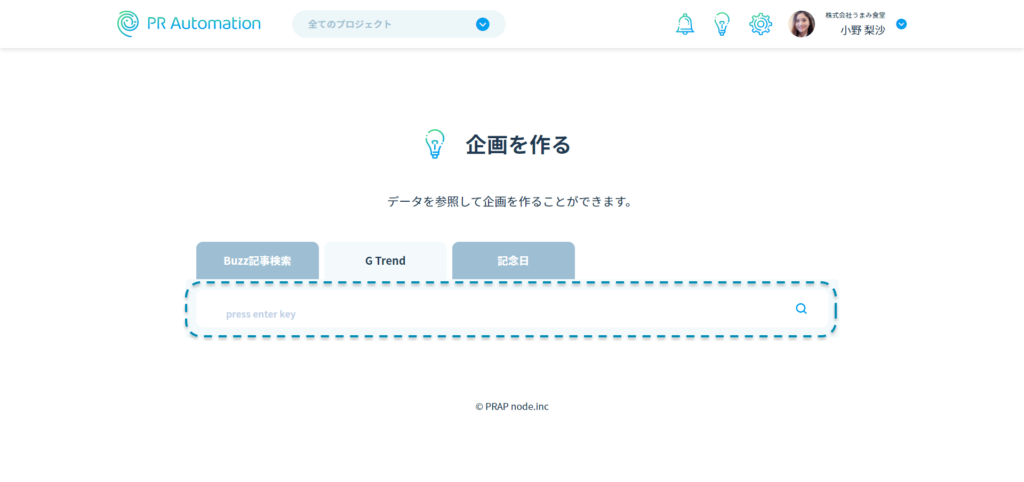Image resolution: width=1024 pixels, height=482 pixels.
Task: Open the 記念日 tab
Action: pos(513,260)
